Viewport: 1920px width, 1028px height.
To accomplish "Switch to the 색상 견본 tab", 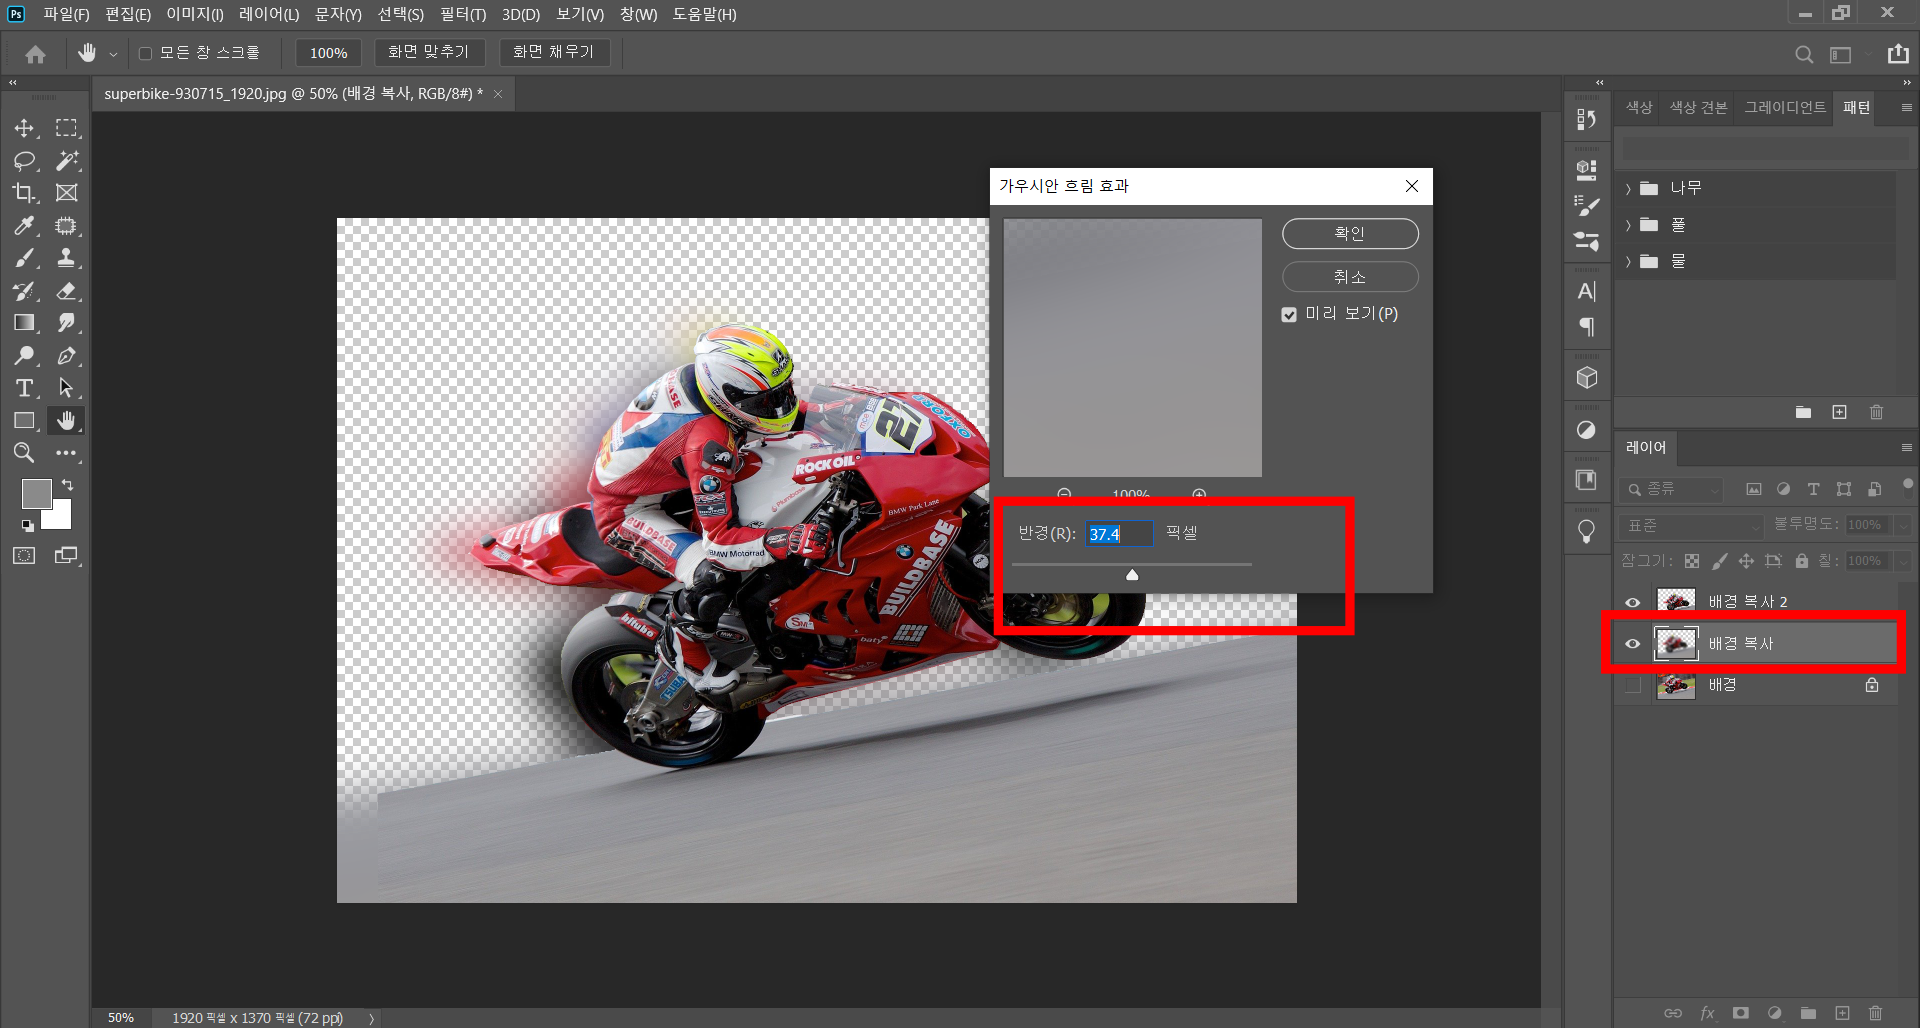I will point(1698,107).
